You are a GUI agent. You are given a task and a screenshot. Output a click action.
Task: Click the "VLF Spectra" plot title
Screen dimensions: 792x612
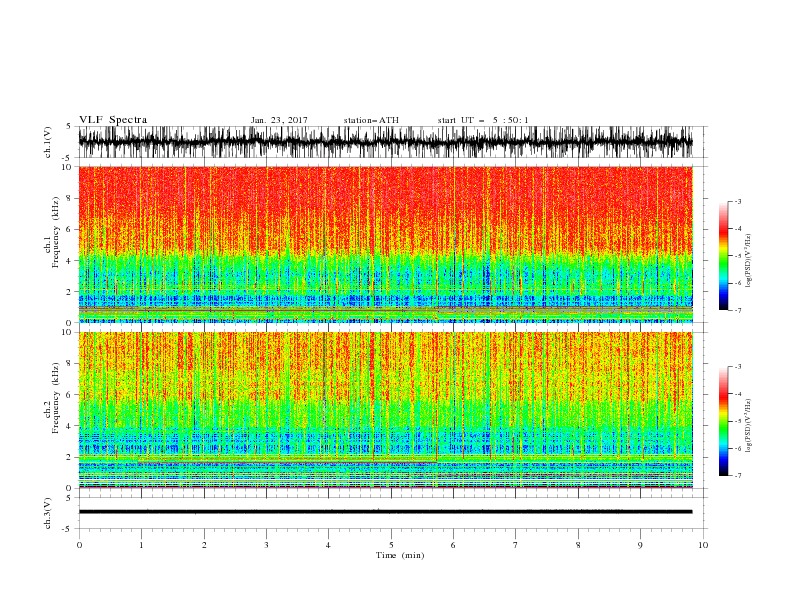[x=113, y=120]
